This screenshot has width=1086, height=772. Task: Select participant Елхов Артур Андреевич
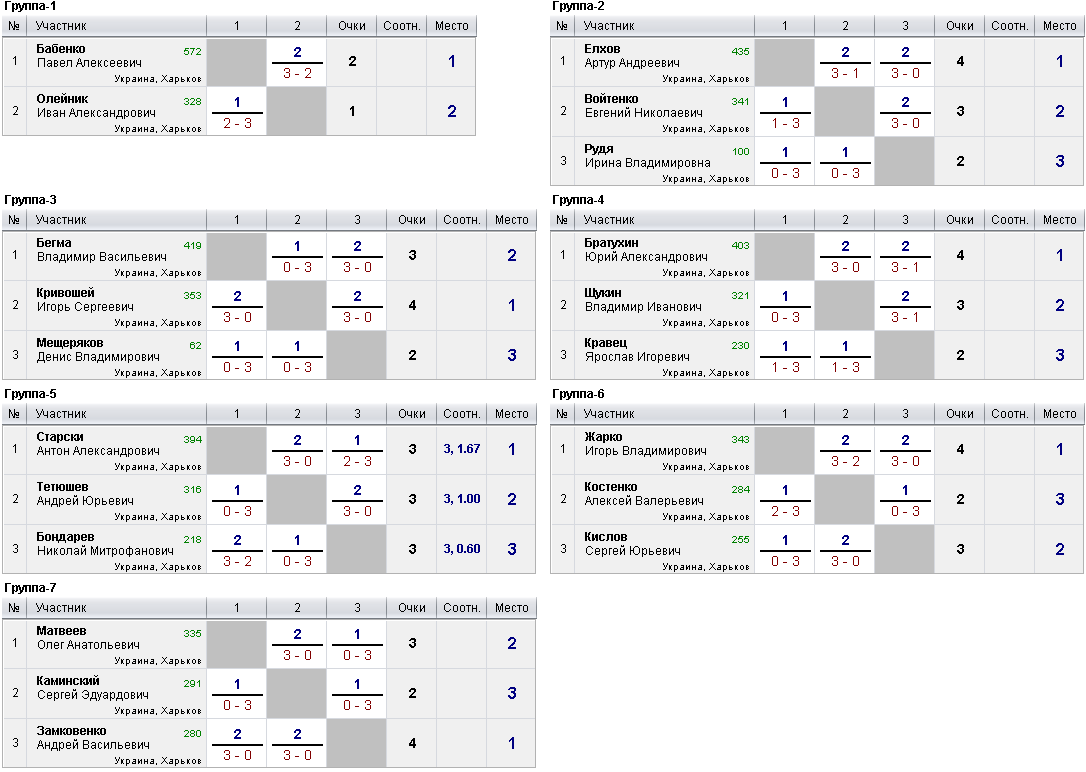(632, 56)
